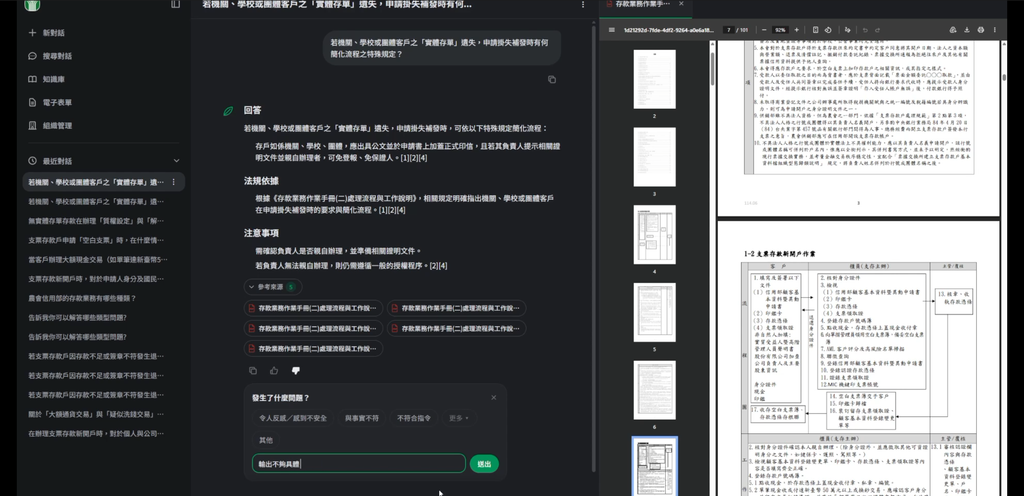Click PDF save-to-drive icon
1024x496 pixels.
[x=953, y=30]
